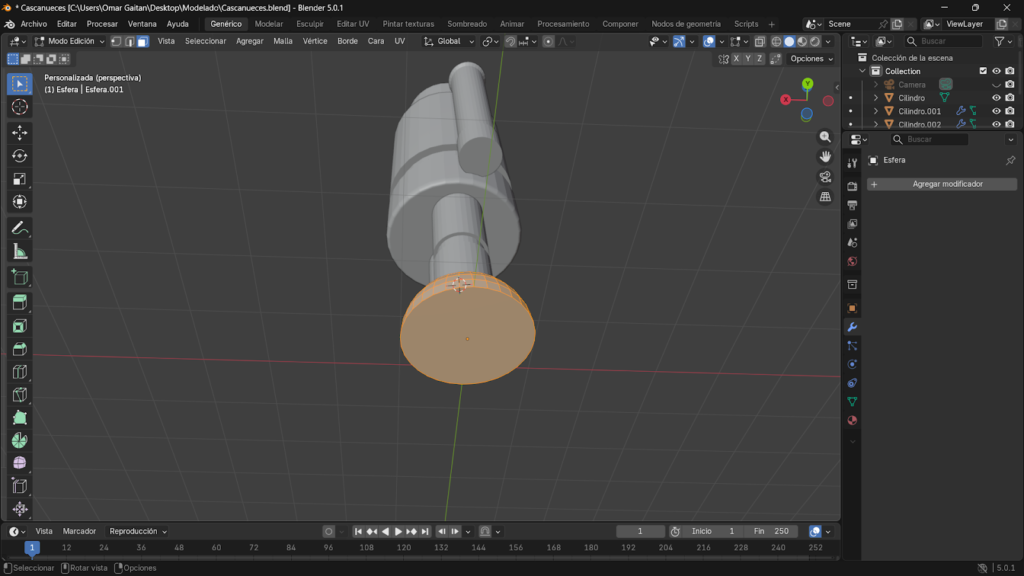
Task: Open the Opciones dropdown in the viewport
Action: 810,59
